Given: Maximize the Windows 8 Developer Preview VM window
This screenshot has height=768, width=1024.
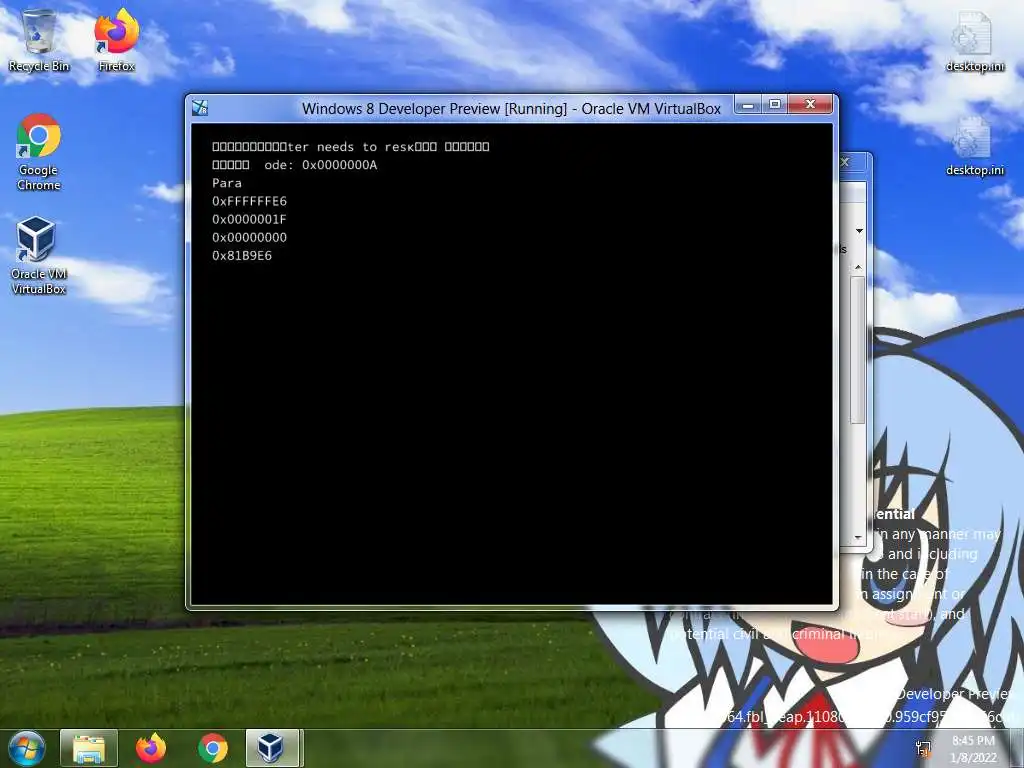Looking at the screenshot, I should (x=775, y=104).
